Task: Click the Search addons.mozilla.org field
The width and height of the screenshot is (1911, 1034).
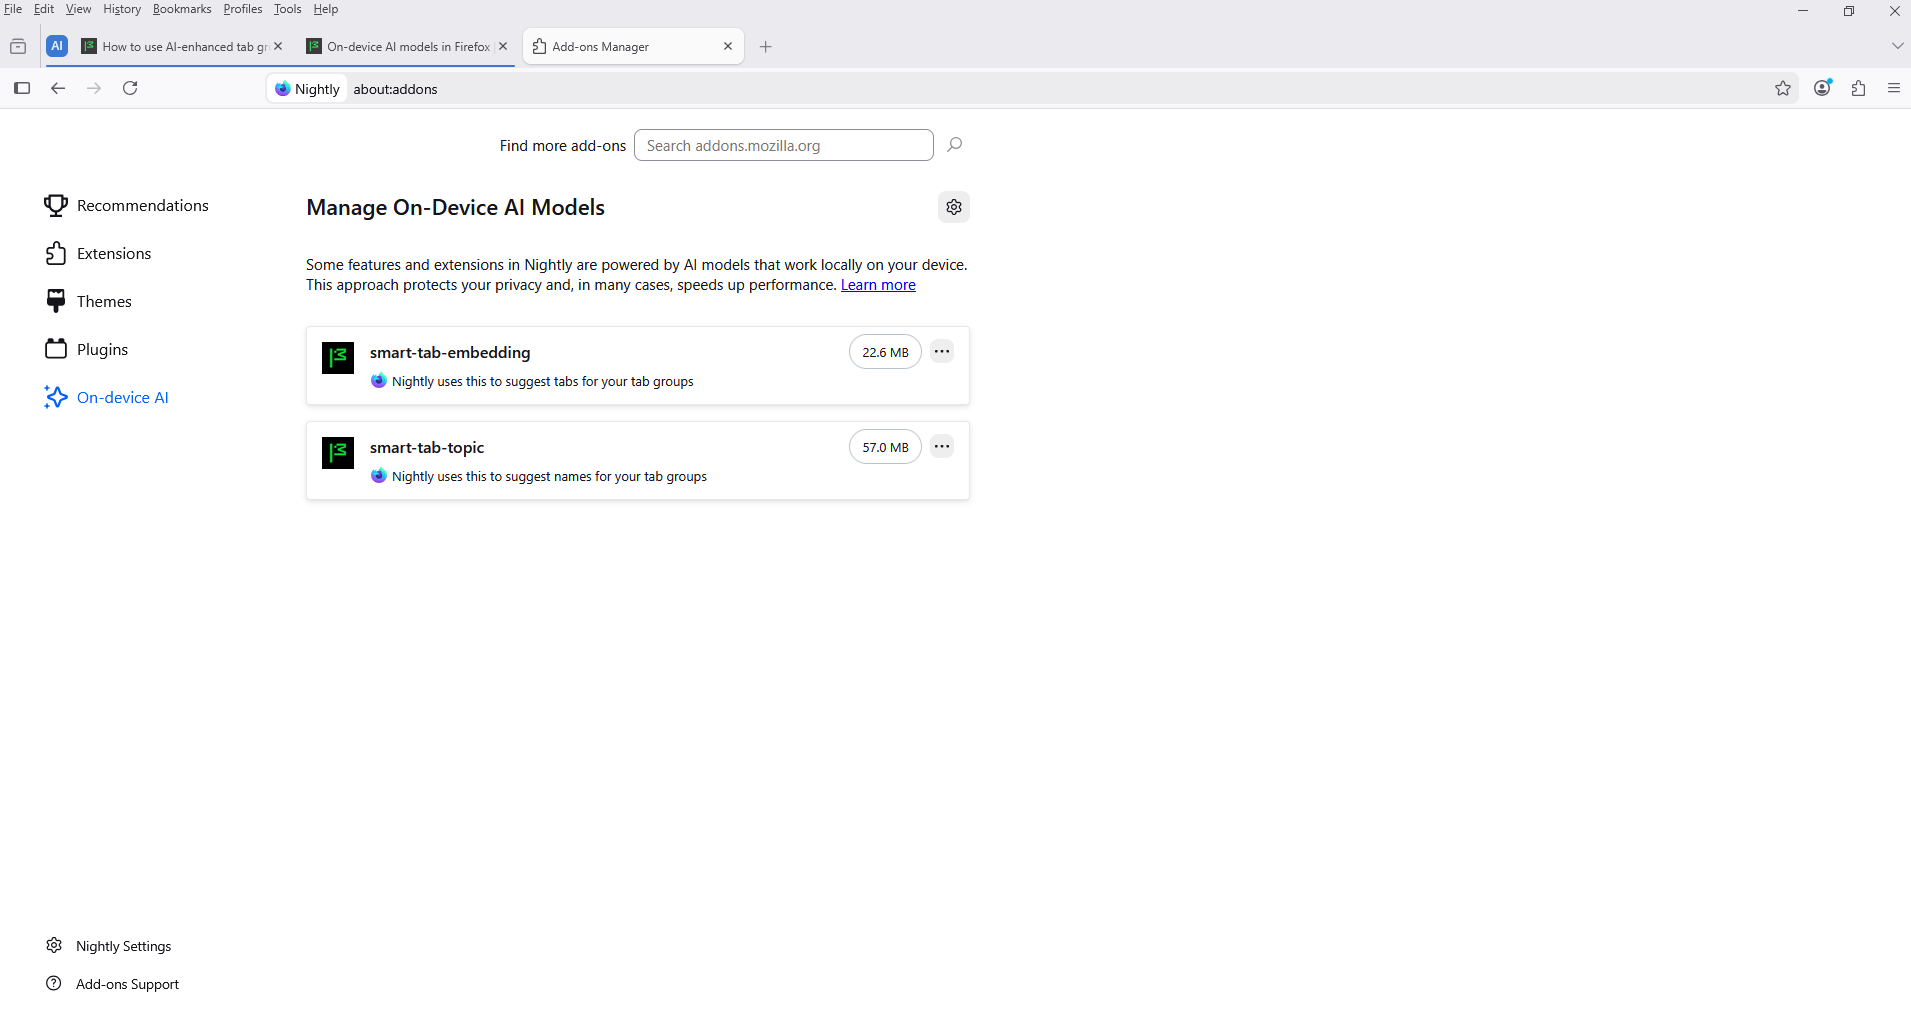Action: [x=783, y=145]
